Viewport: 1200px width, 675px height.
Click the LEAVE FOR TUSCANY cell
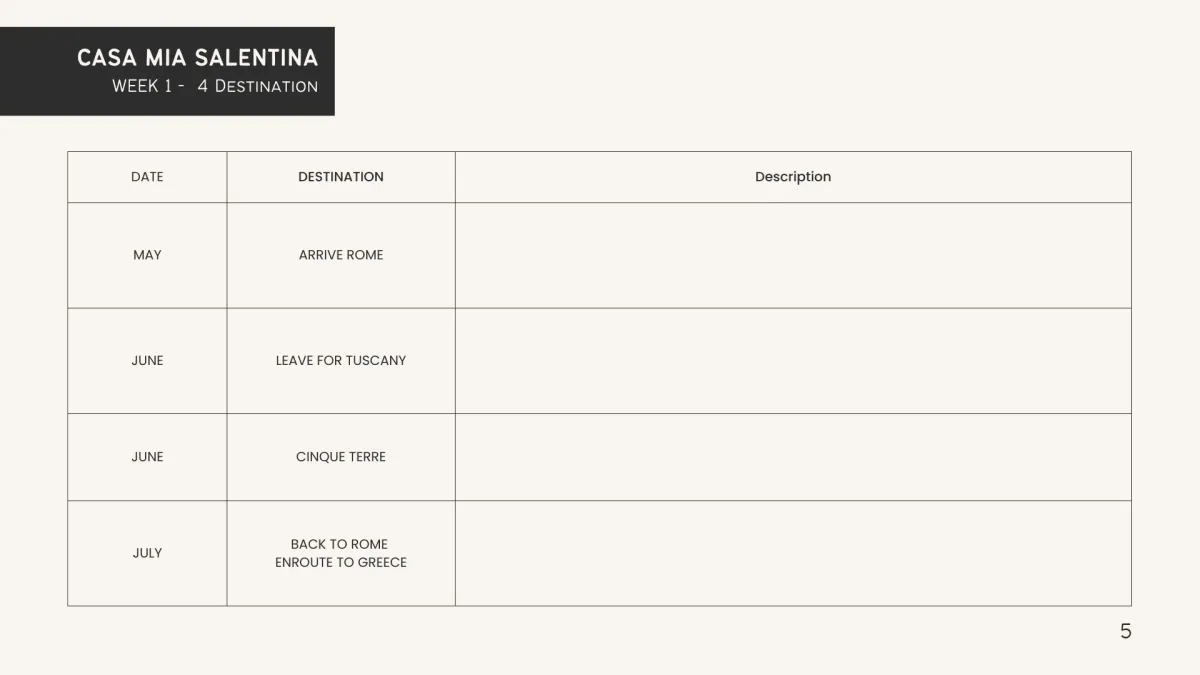[341, 361]
